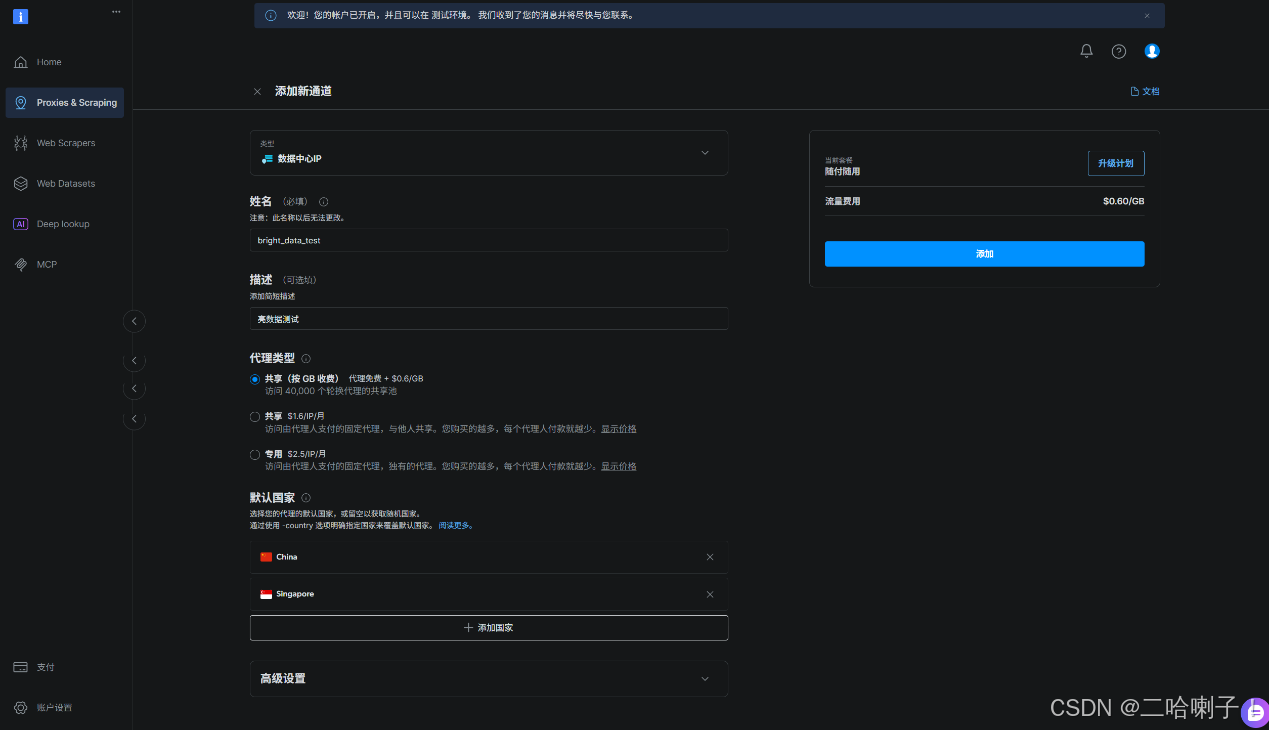Click the banner info icon
Screen dimensions: 1269x730
click(x=270, y=16)
